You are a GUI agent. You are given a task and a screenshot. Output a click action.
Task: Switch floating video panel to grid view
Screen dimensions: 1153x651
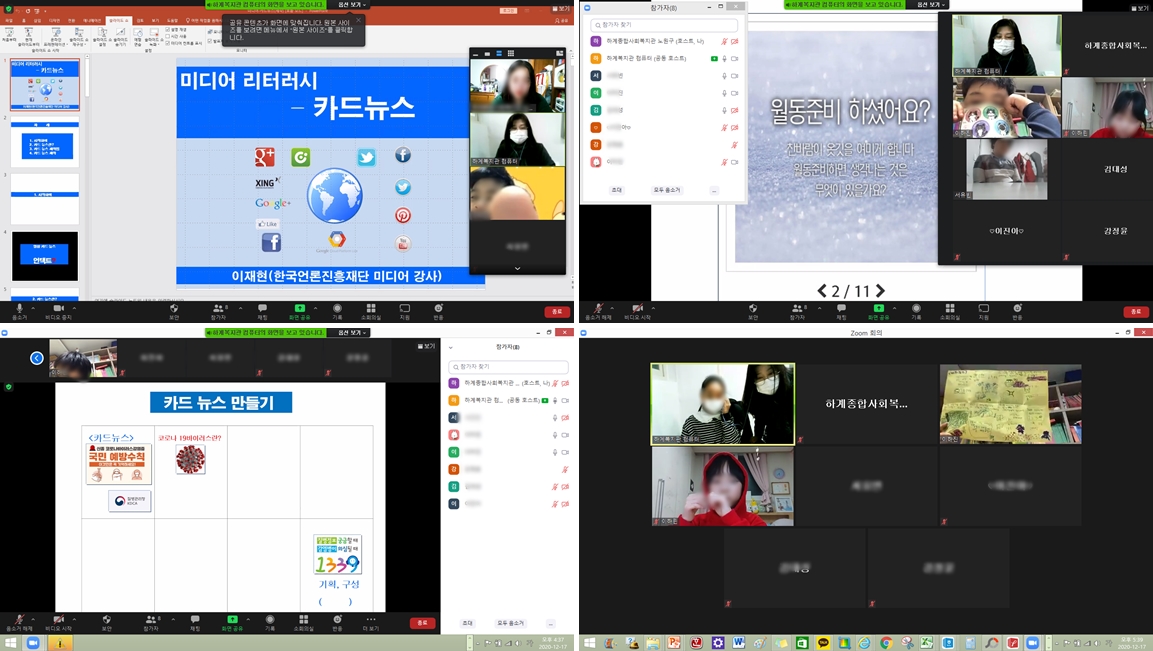[x=511, y=54]
